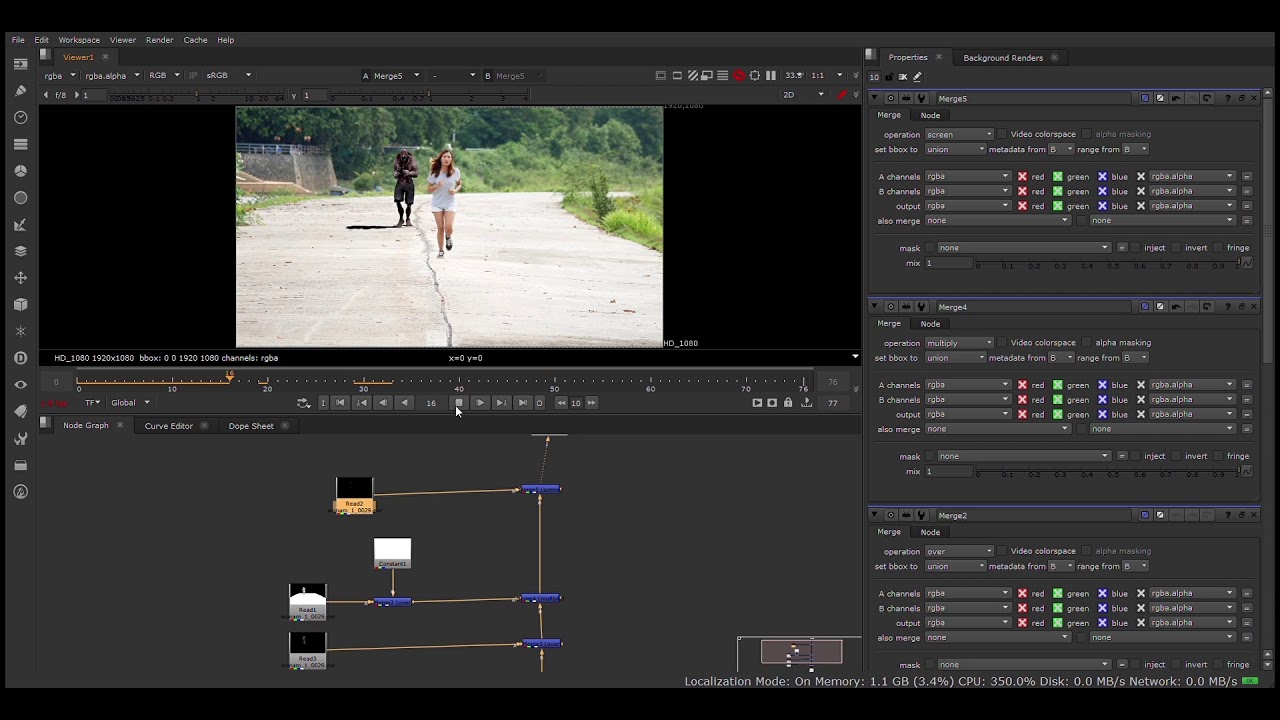Viewport: 1280px width, 720px height.
Task: Play backward in the viewer
Action: point(404,403)
